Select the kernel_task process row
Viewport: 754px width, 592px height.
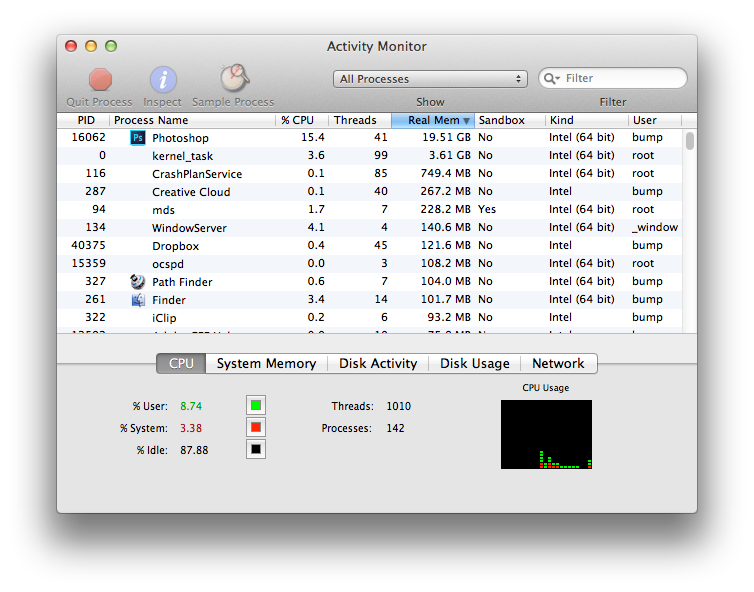pyautogui.click(x=369, y=156)
